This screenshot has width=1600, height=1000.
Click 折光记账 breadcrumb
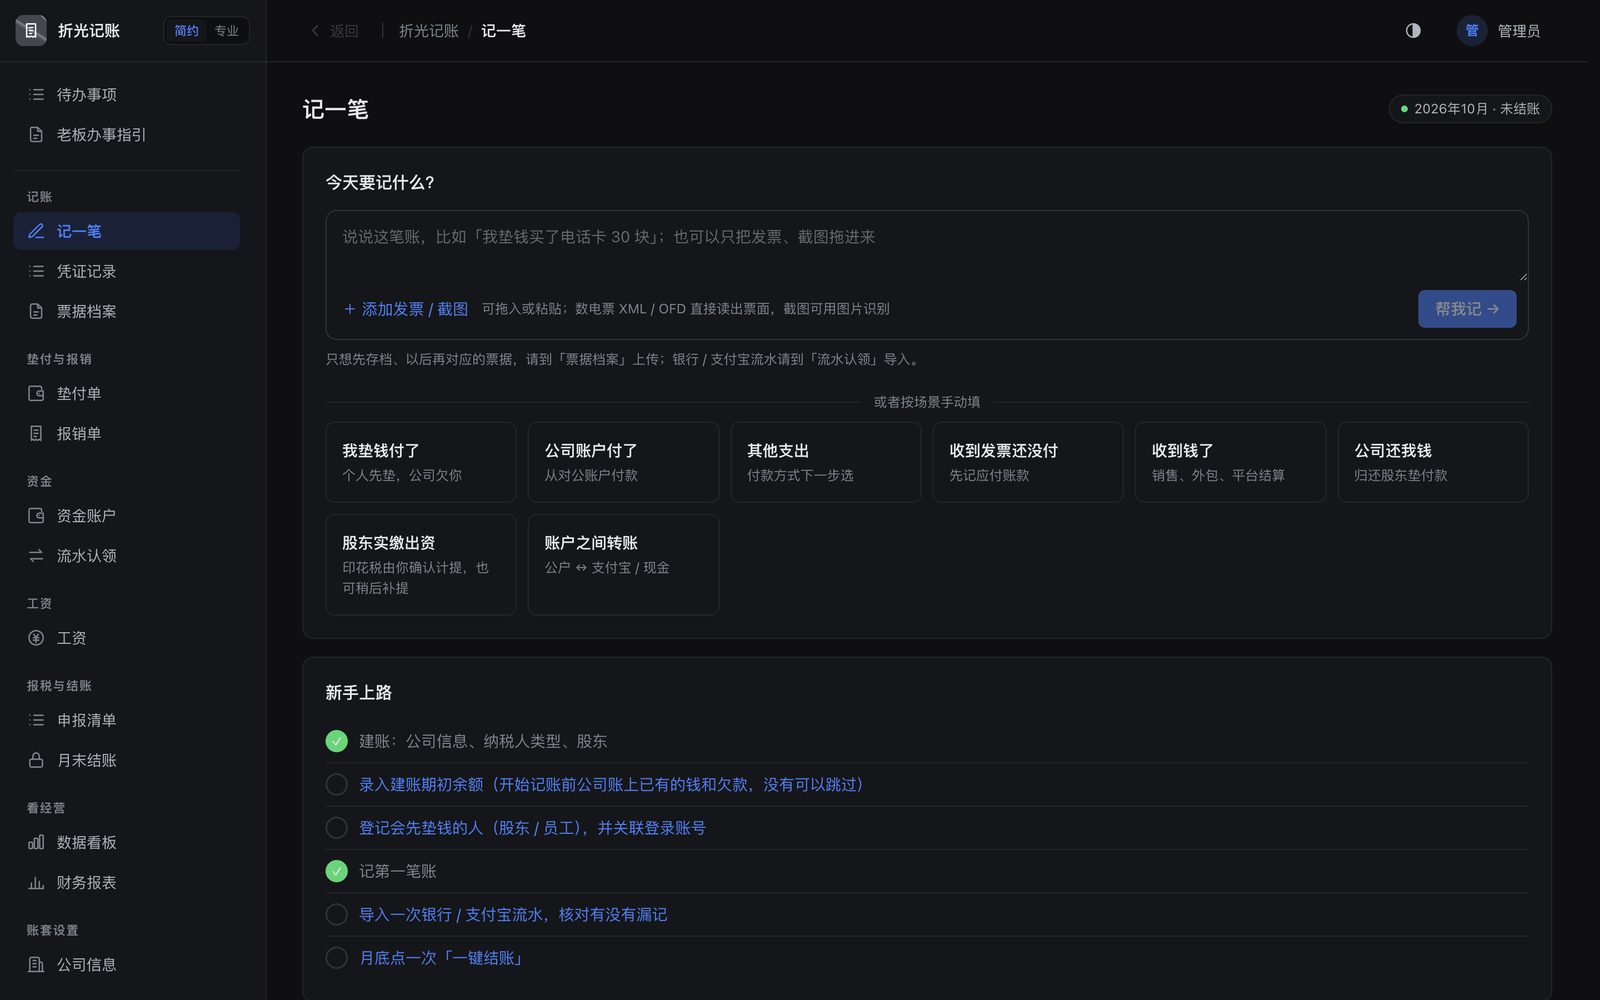(x=428, y=31)
